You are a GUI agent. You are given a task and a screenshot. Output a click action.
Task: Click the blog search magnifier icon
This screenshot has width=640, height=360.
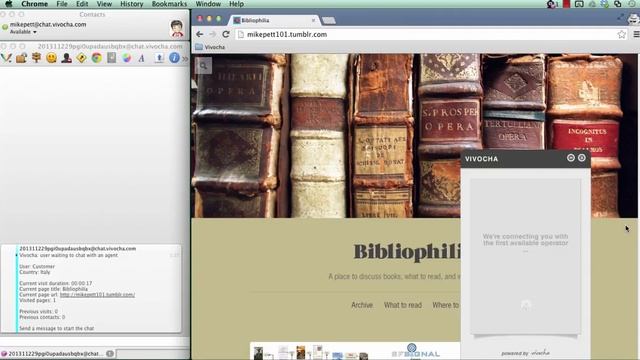click(203, 66)
